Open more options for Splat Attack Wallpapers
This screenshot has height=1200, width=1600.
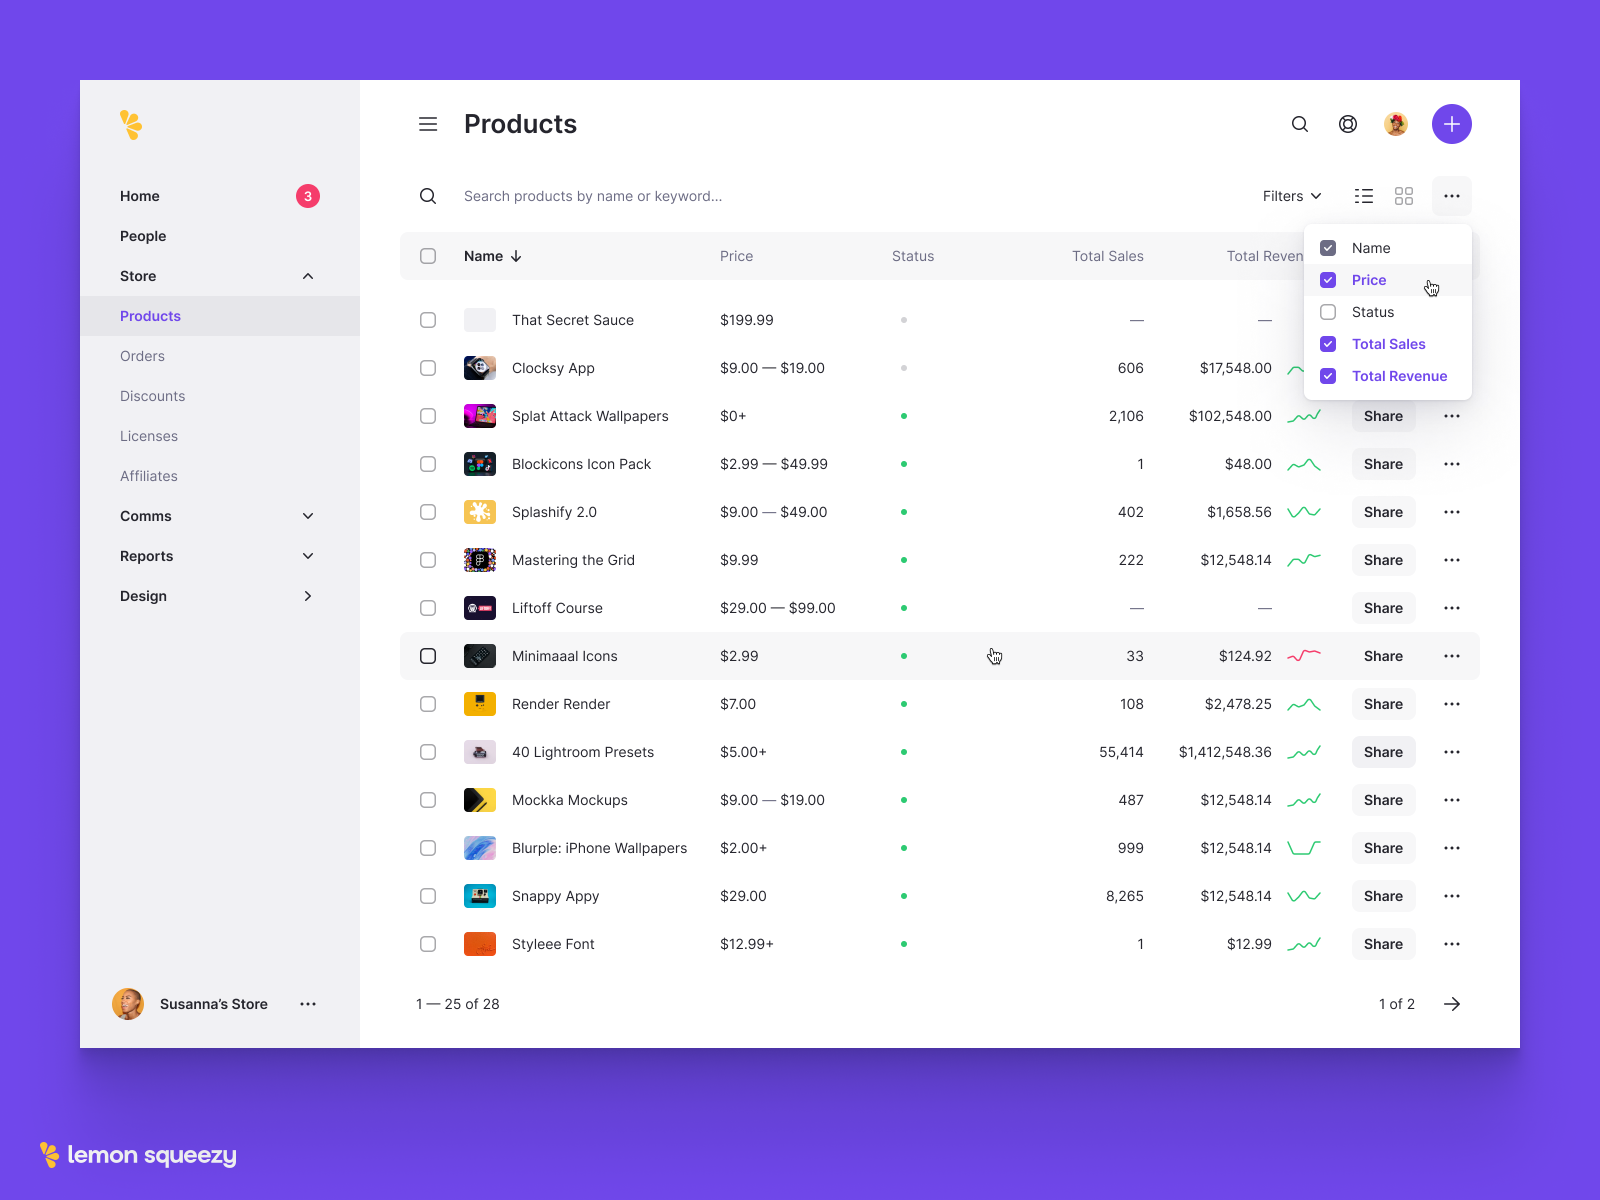click(1452, 416)
